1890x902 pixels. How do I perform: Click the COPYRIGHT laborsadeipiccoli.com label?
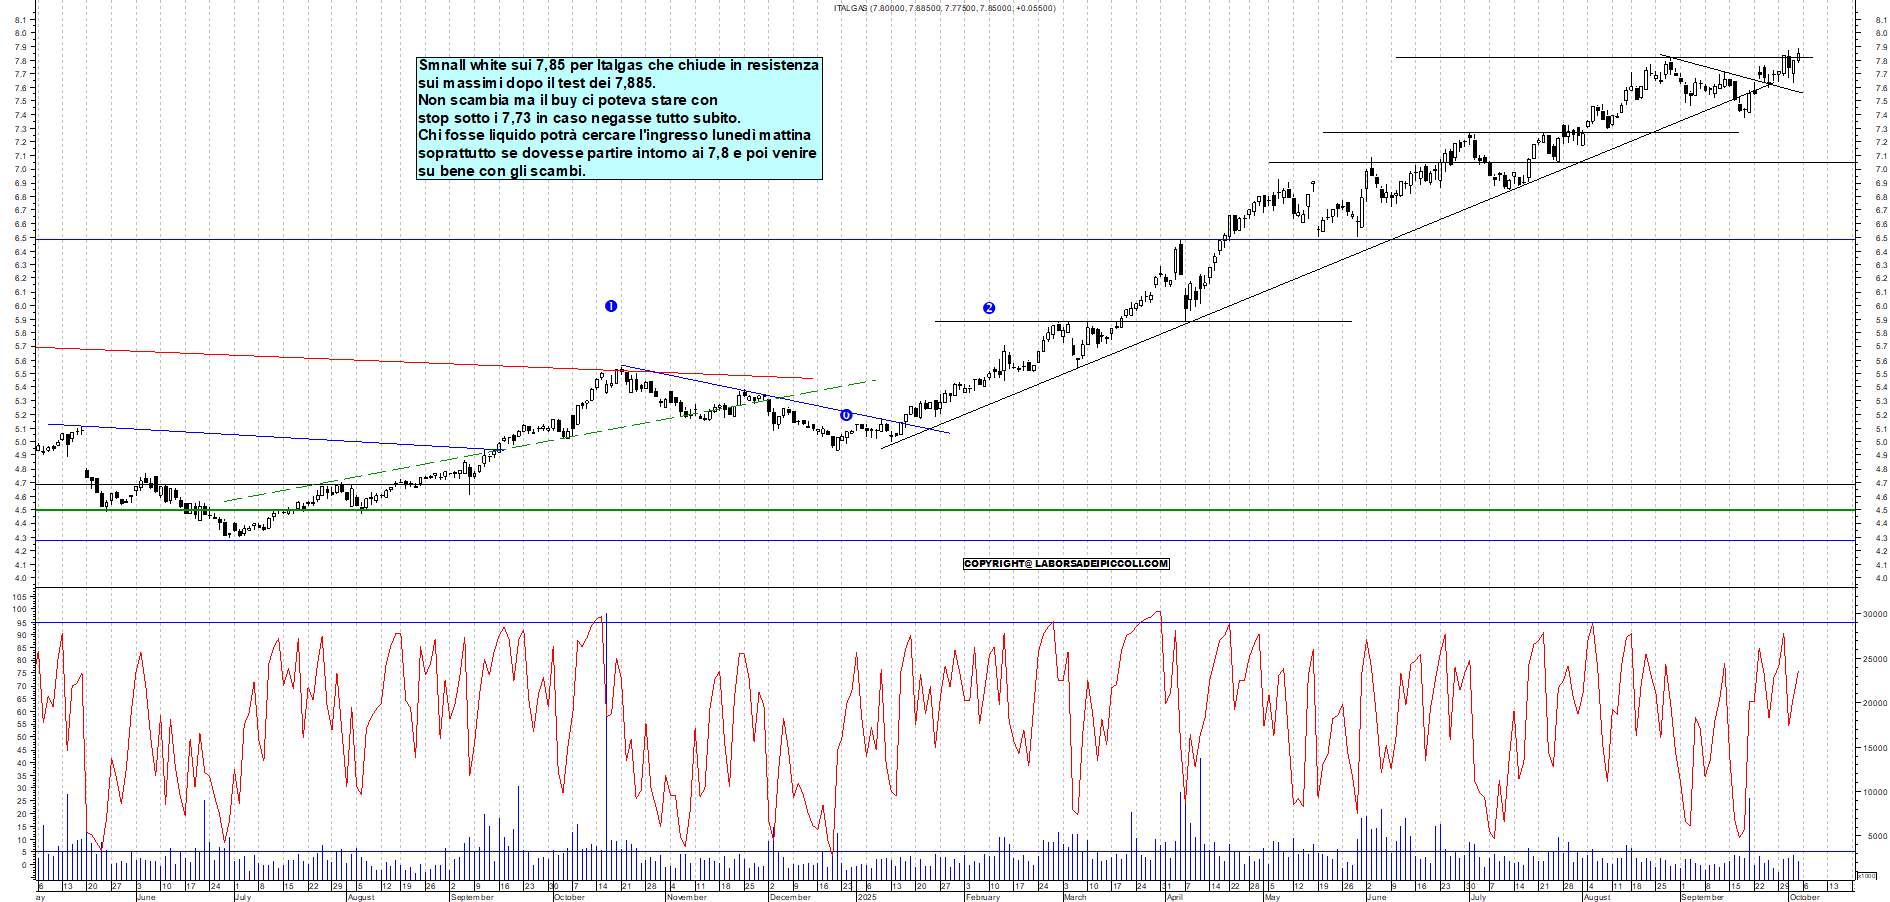click(1066, 564)
